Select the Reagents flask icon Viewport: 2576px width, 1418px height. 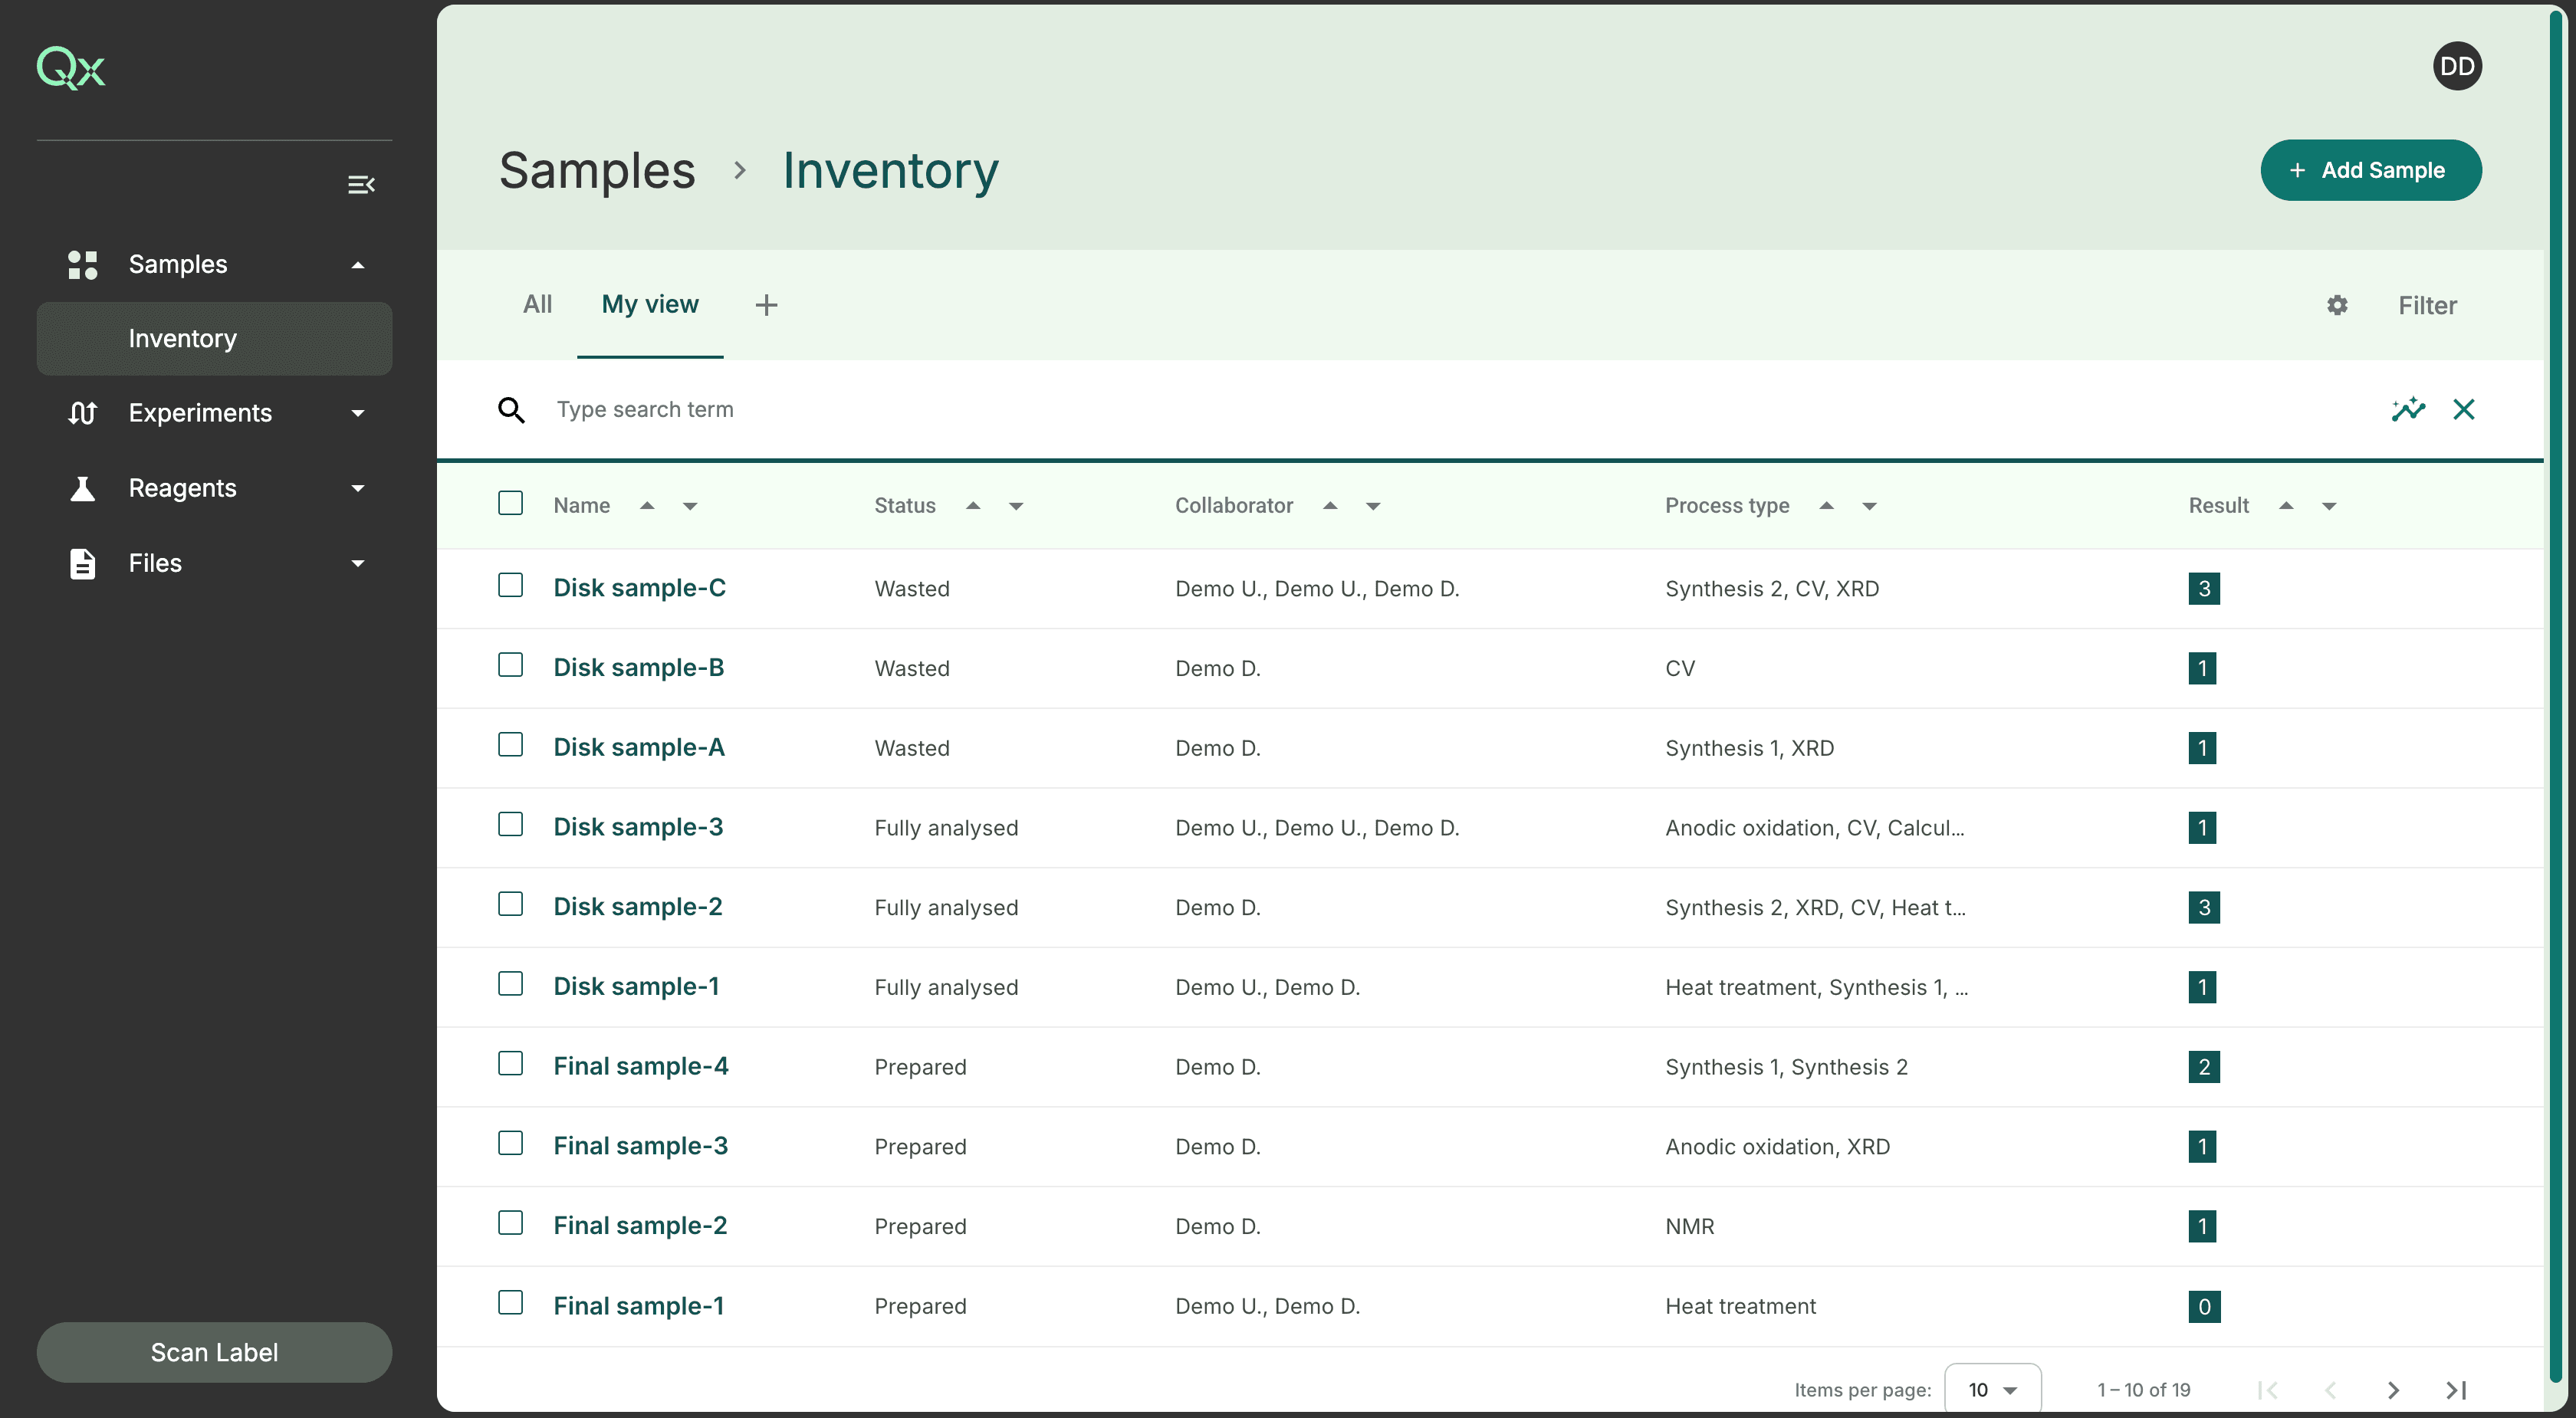click(83, 488)
